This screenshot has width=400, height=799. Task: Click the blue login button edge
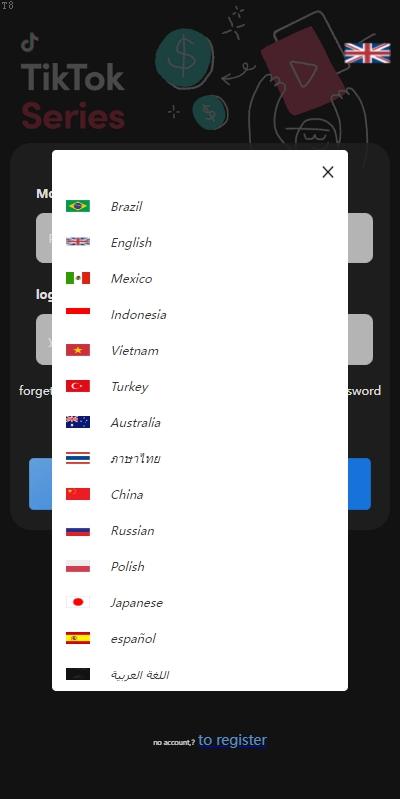click(360, 484)
